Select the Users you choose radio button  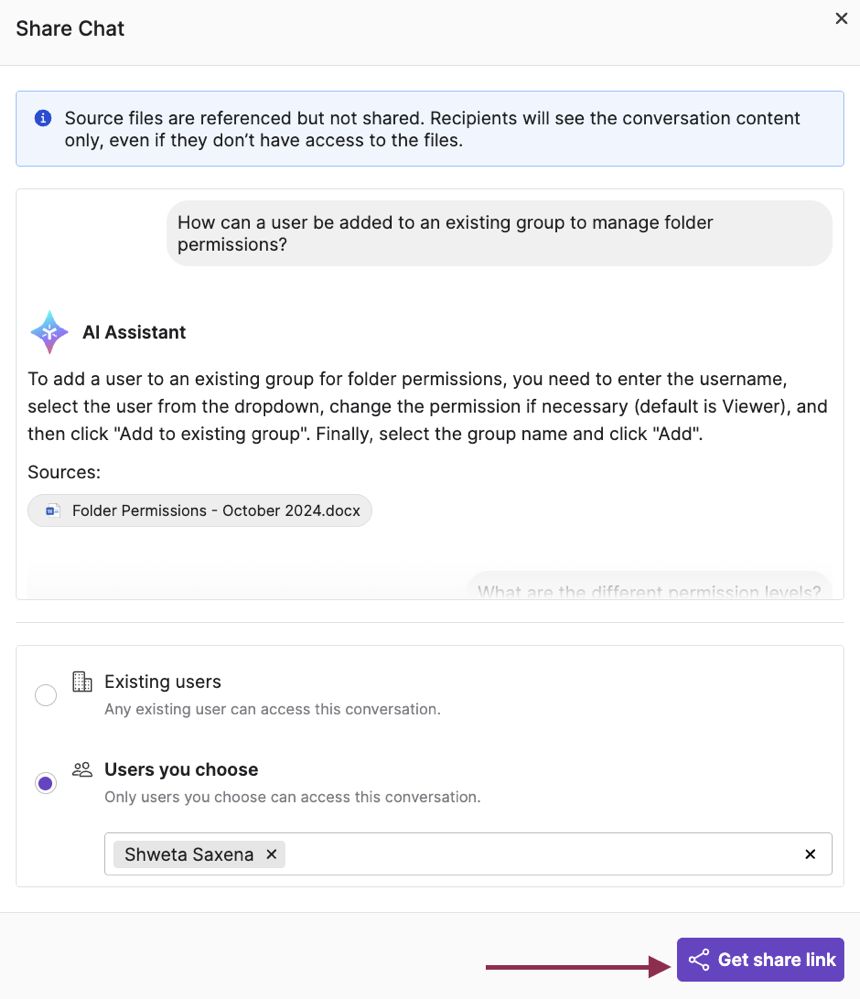[45, 783]
